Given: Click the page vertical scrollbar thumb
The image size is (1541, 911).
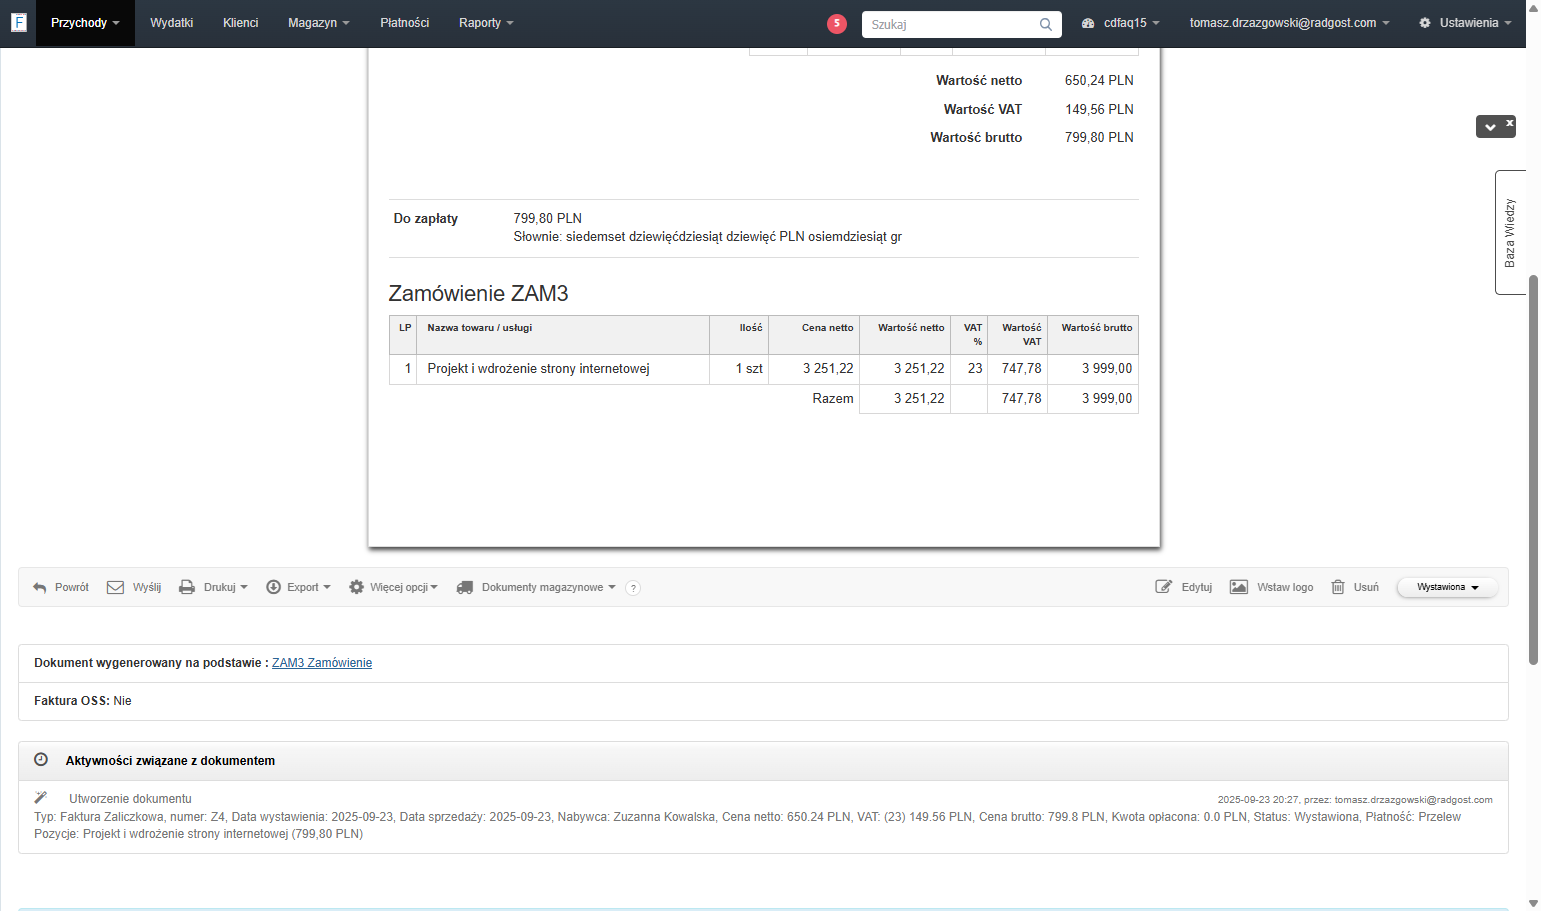Looking at the screenshot, I should [1533, 470].
